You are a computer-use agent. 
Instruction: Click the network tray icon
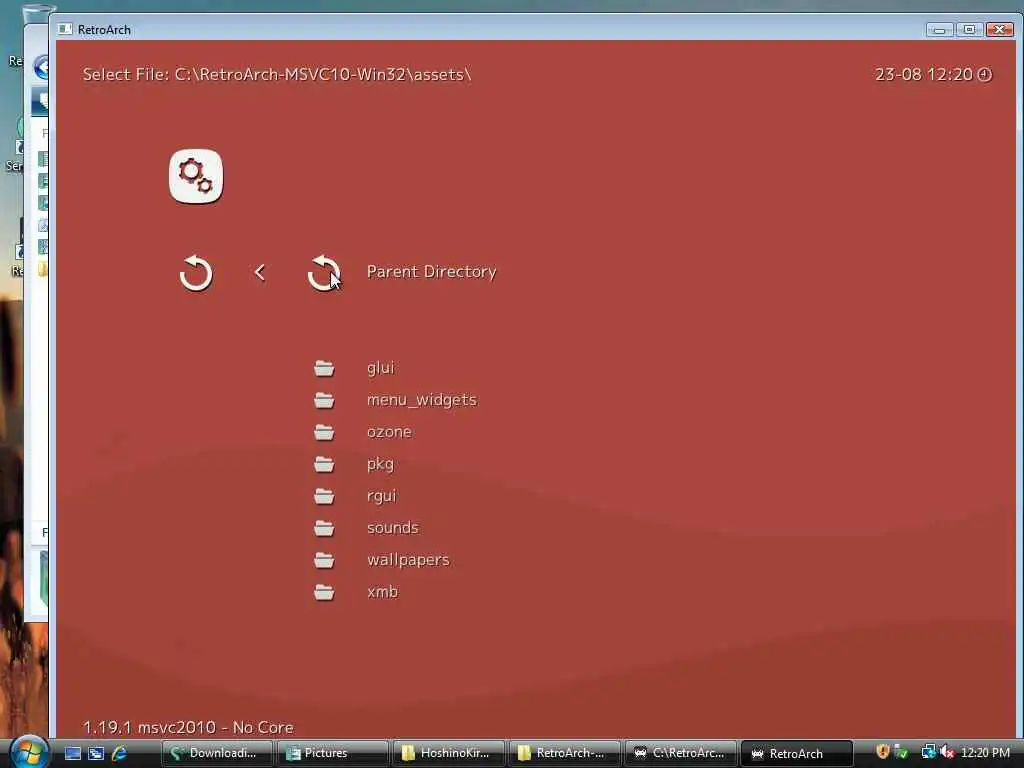pyautogui.click(x=928, y=752)
